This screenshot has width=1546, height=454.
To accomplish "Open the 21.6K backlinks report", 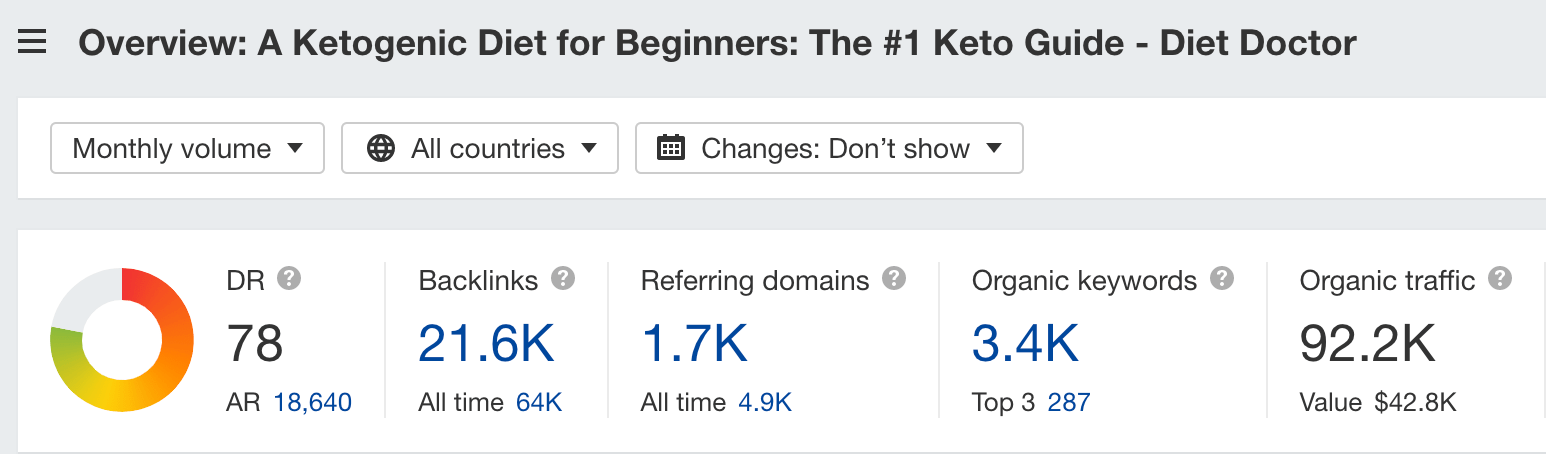I will [486, 343].
